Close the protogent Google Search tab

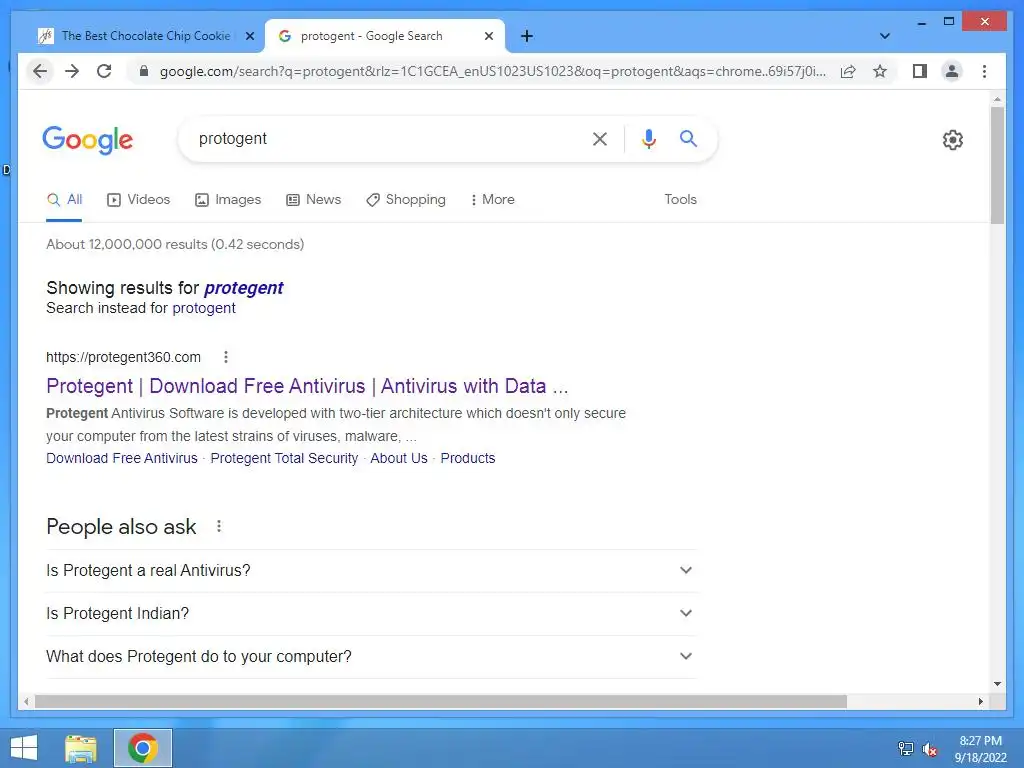488,37
